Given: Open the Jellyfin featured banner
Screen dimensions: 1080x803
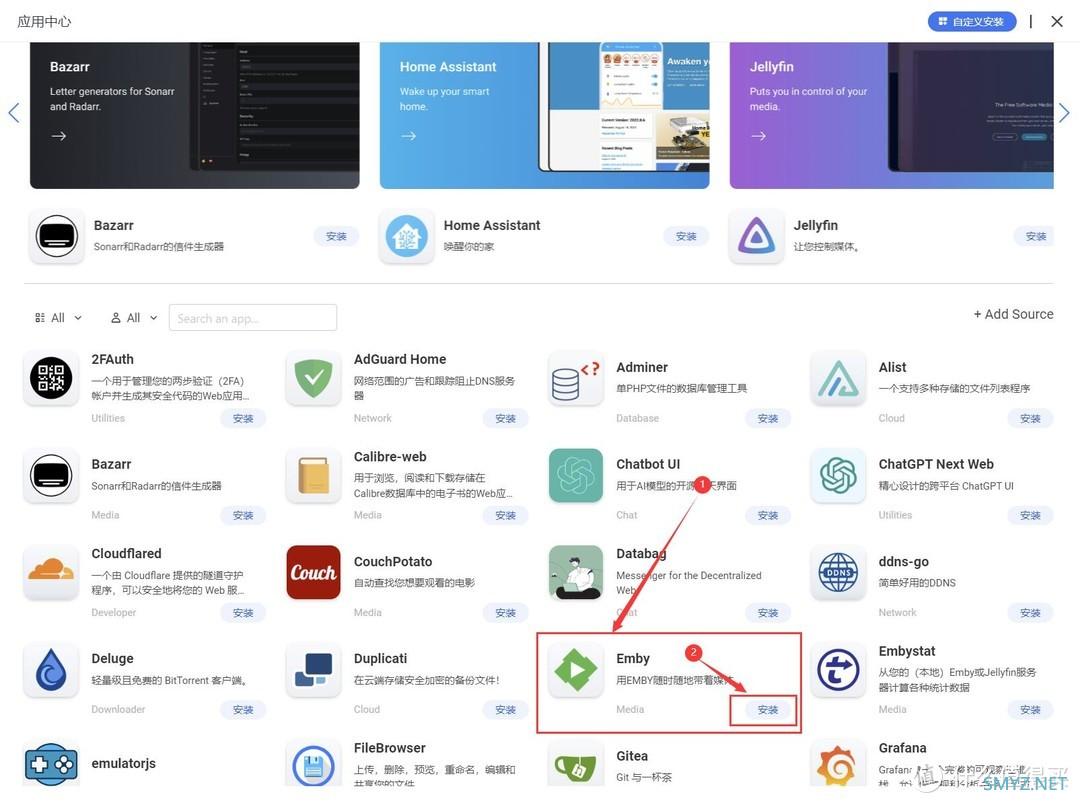Looking at the screenshot, I should [891, 115].
